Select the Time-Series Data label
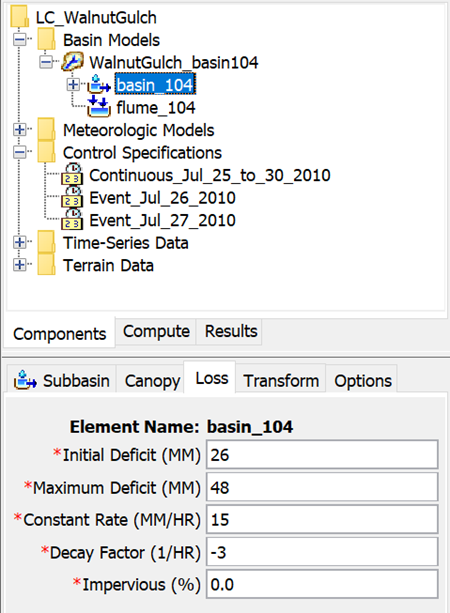Screen dimensions: 450x613 (x=125, y=243)
